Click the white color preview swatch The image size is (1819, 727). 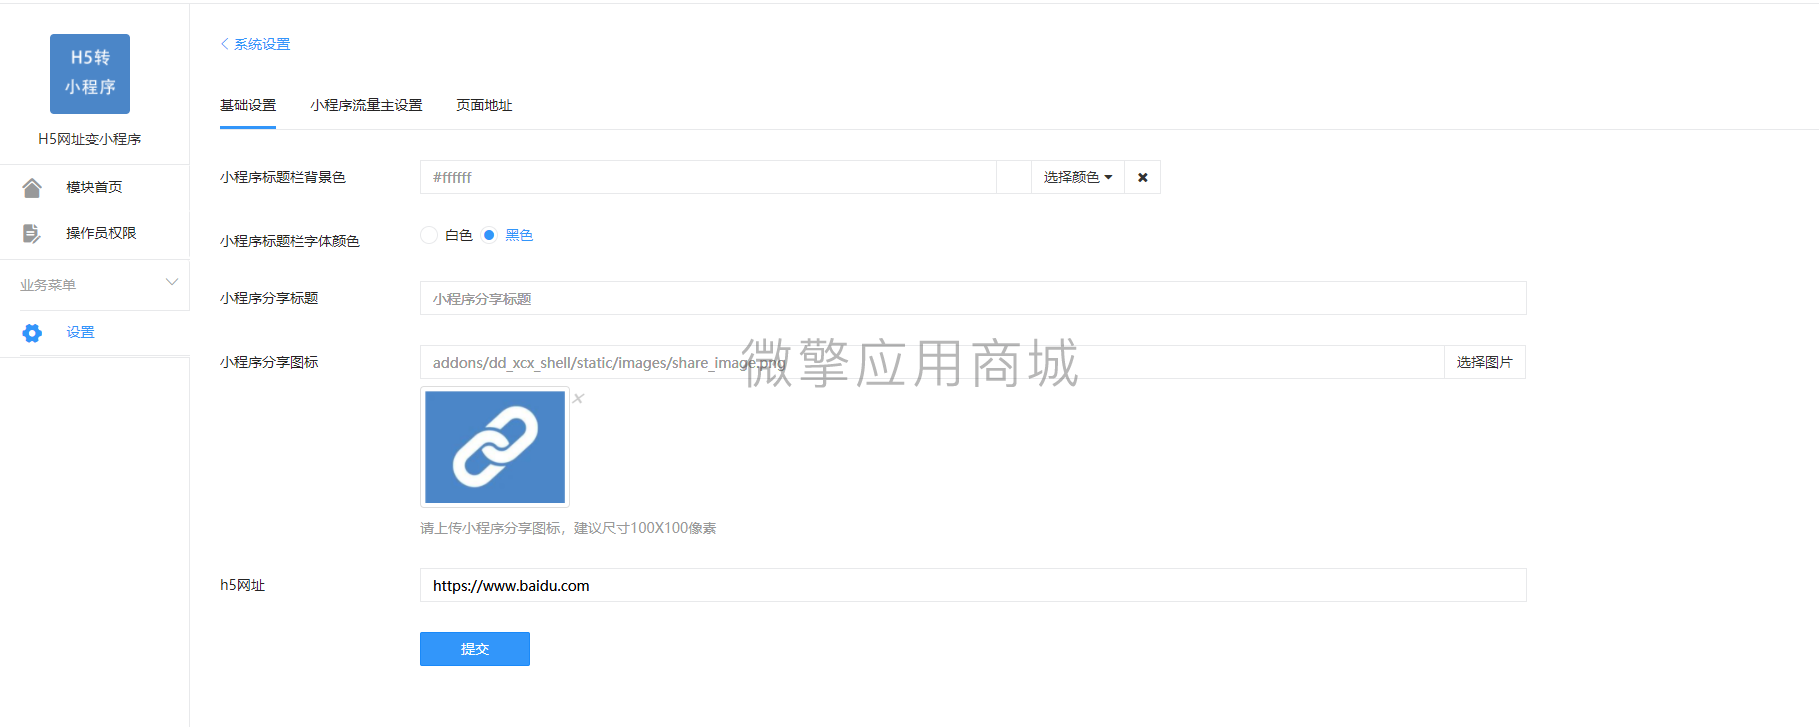click(x=1014, y=177)
